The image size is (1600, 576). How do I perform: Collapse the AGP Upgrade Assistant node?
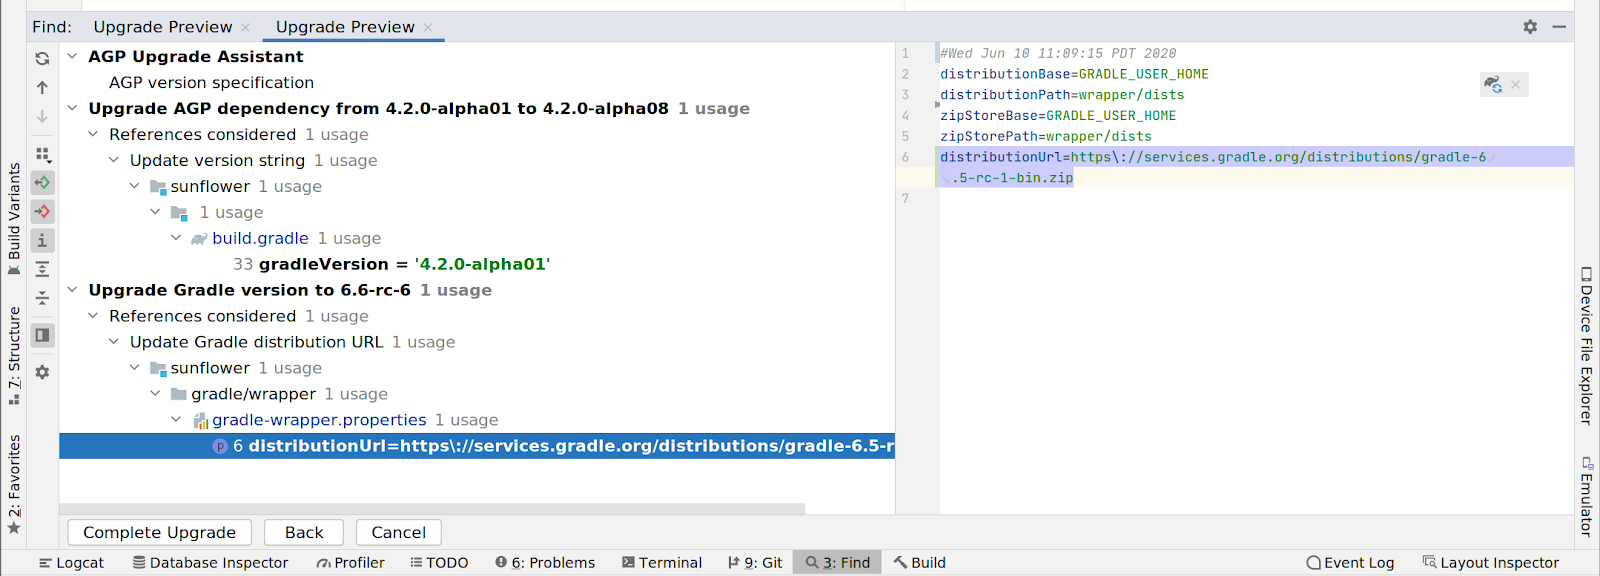coord(72,57)
